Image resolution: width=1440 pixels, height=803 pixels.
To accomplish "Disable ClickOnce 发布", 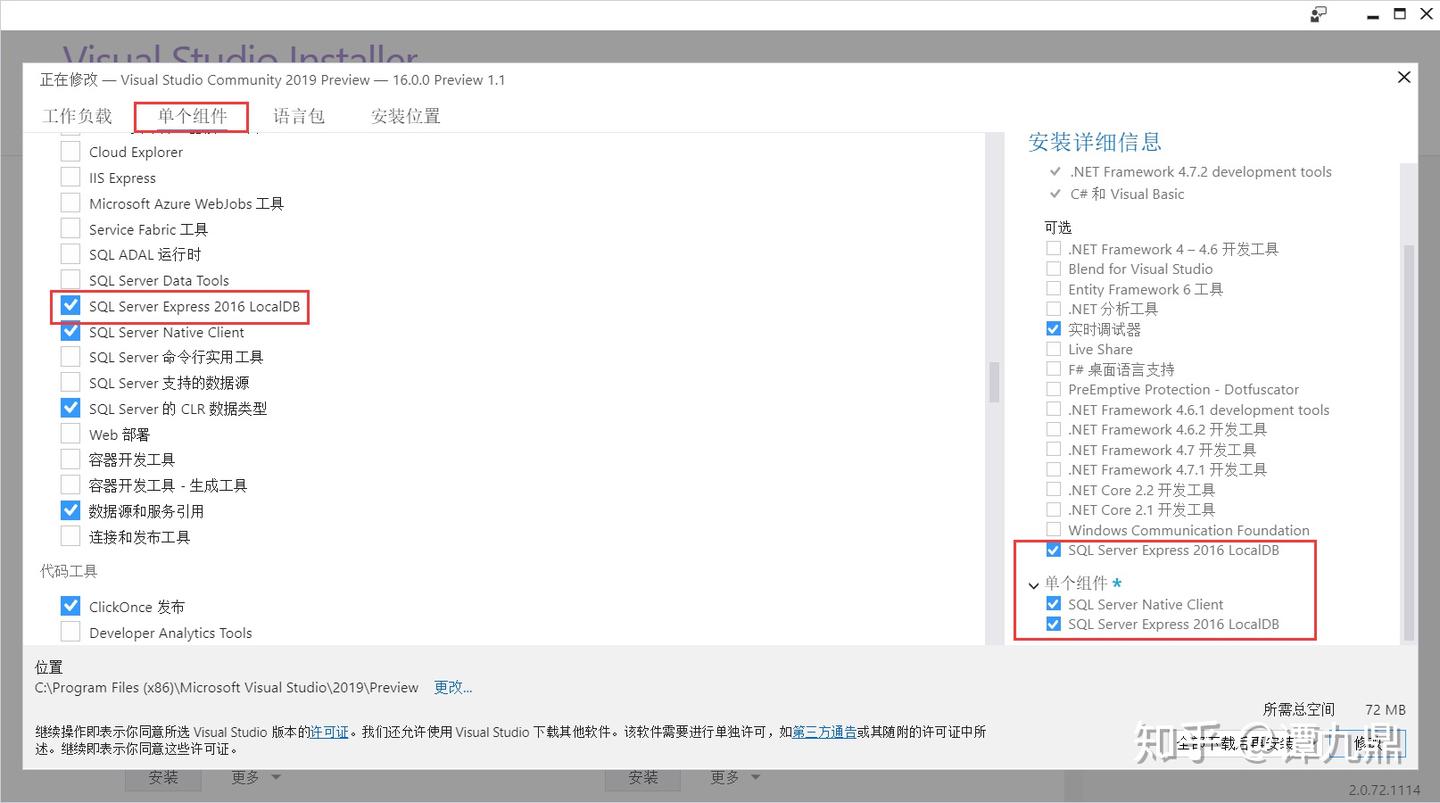I will coord(70,605).
